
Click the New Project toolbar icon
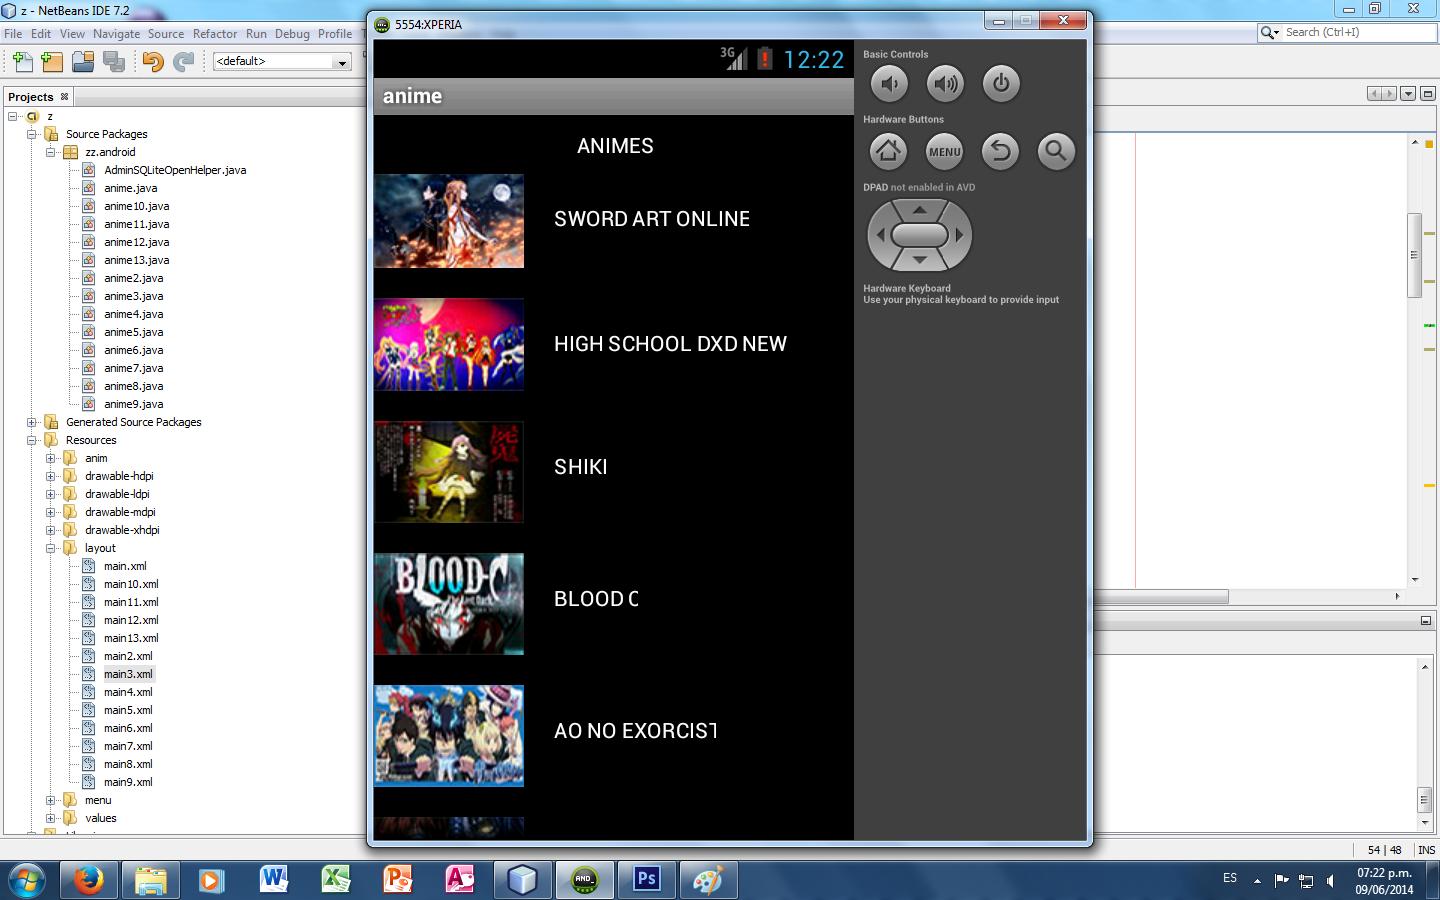[x=52, y=62]
